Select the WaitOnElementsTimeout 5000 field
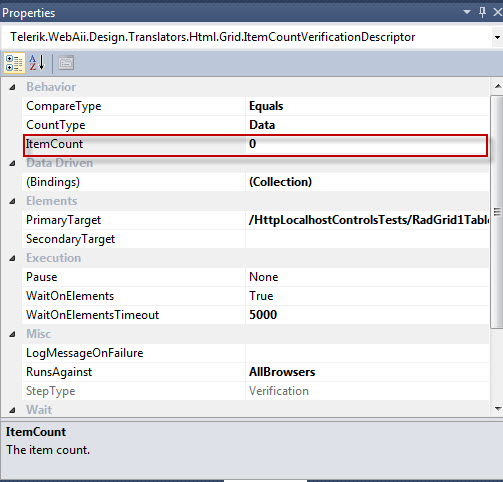 [367, 315]
